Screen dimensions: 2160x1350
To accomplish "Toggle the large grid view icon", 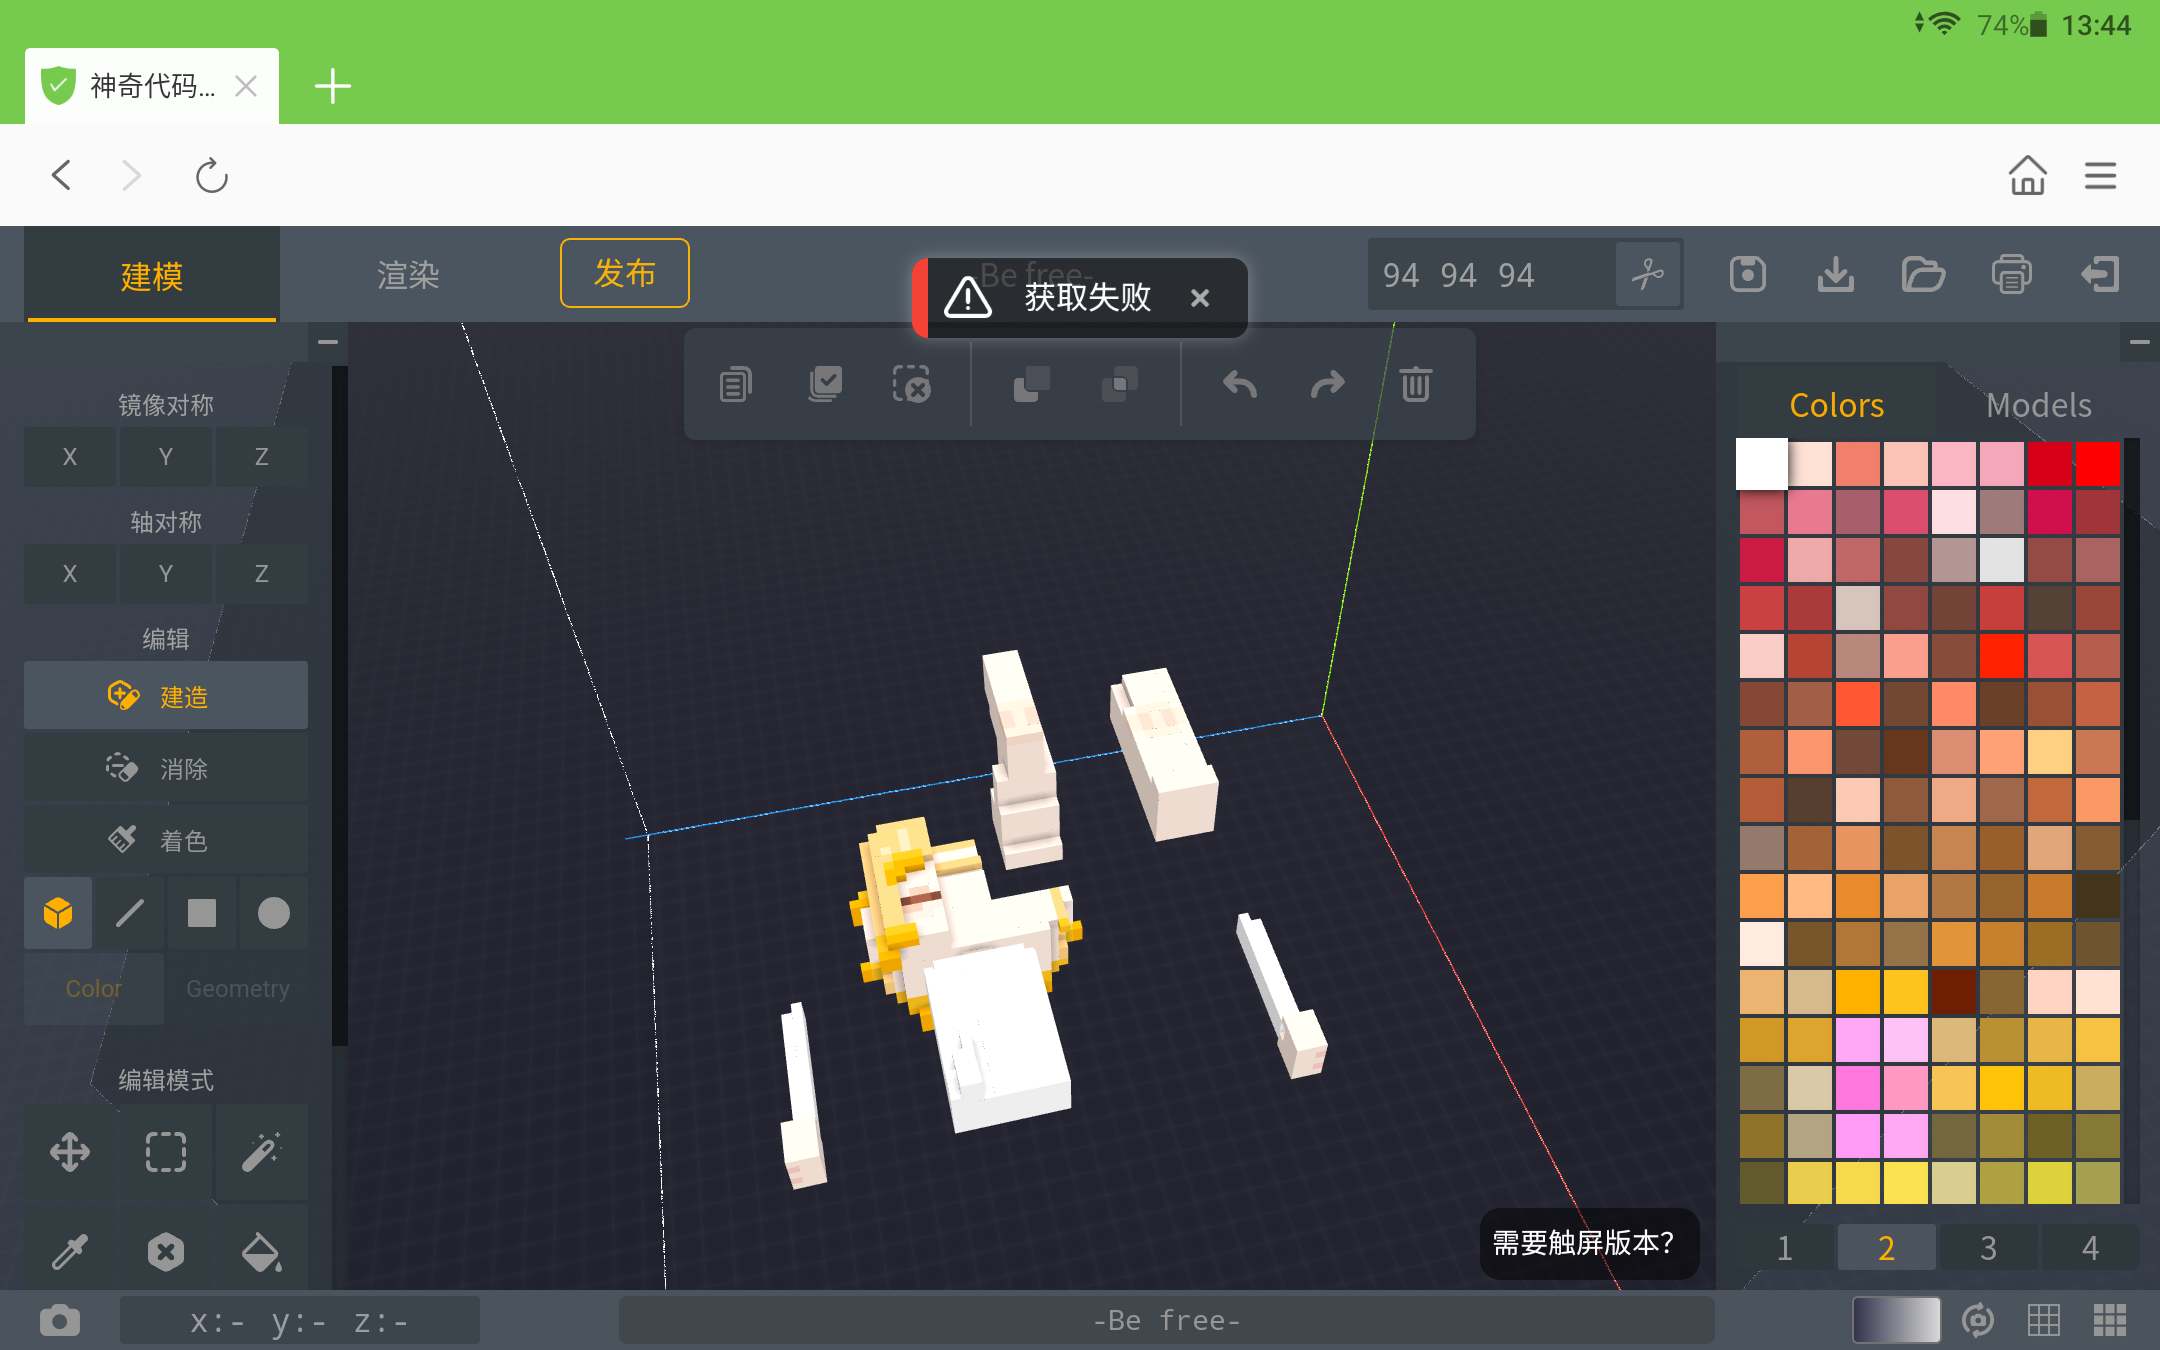I will (x=2044, y=1320).
